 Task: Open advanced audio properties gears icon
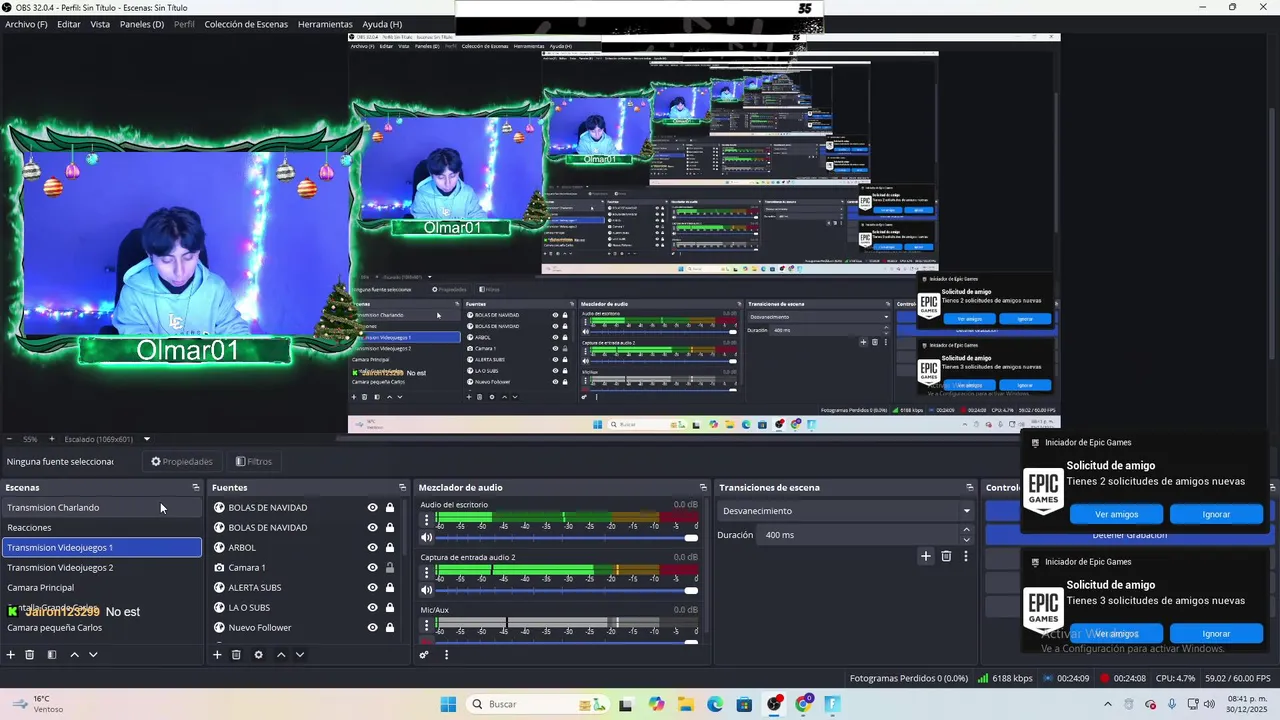coord(424,655)
